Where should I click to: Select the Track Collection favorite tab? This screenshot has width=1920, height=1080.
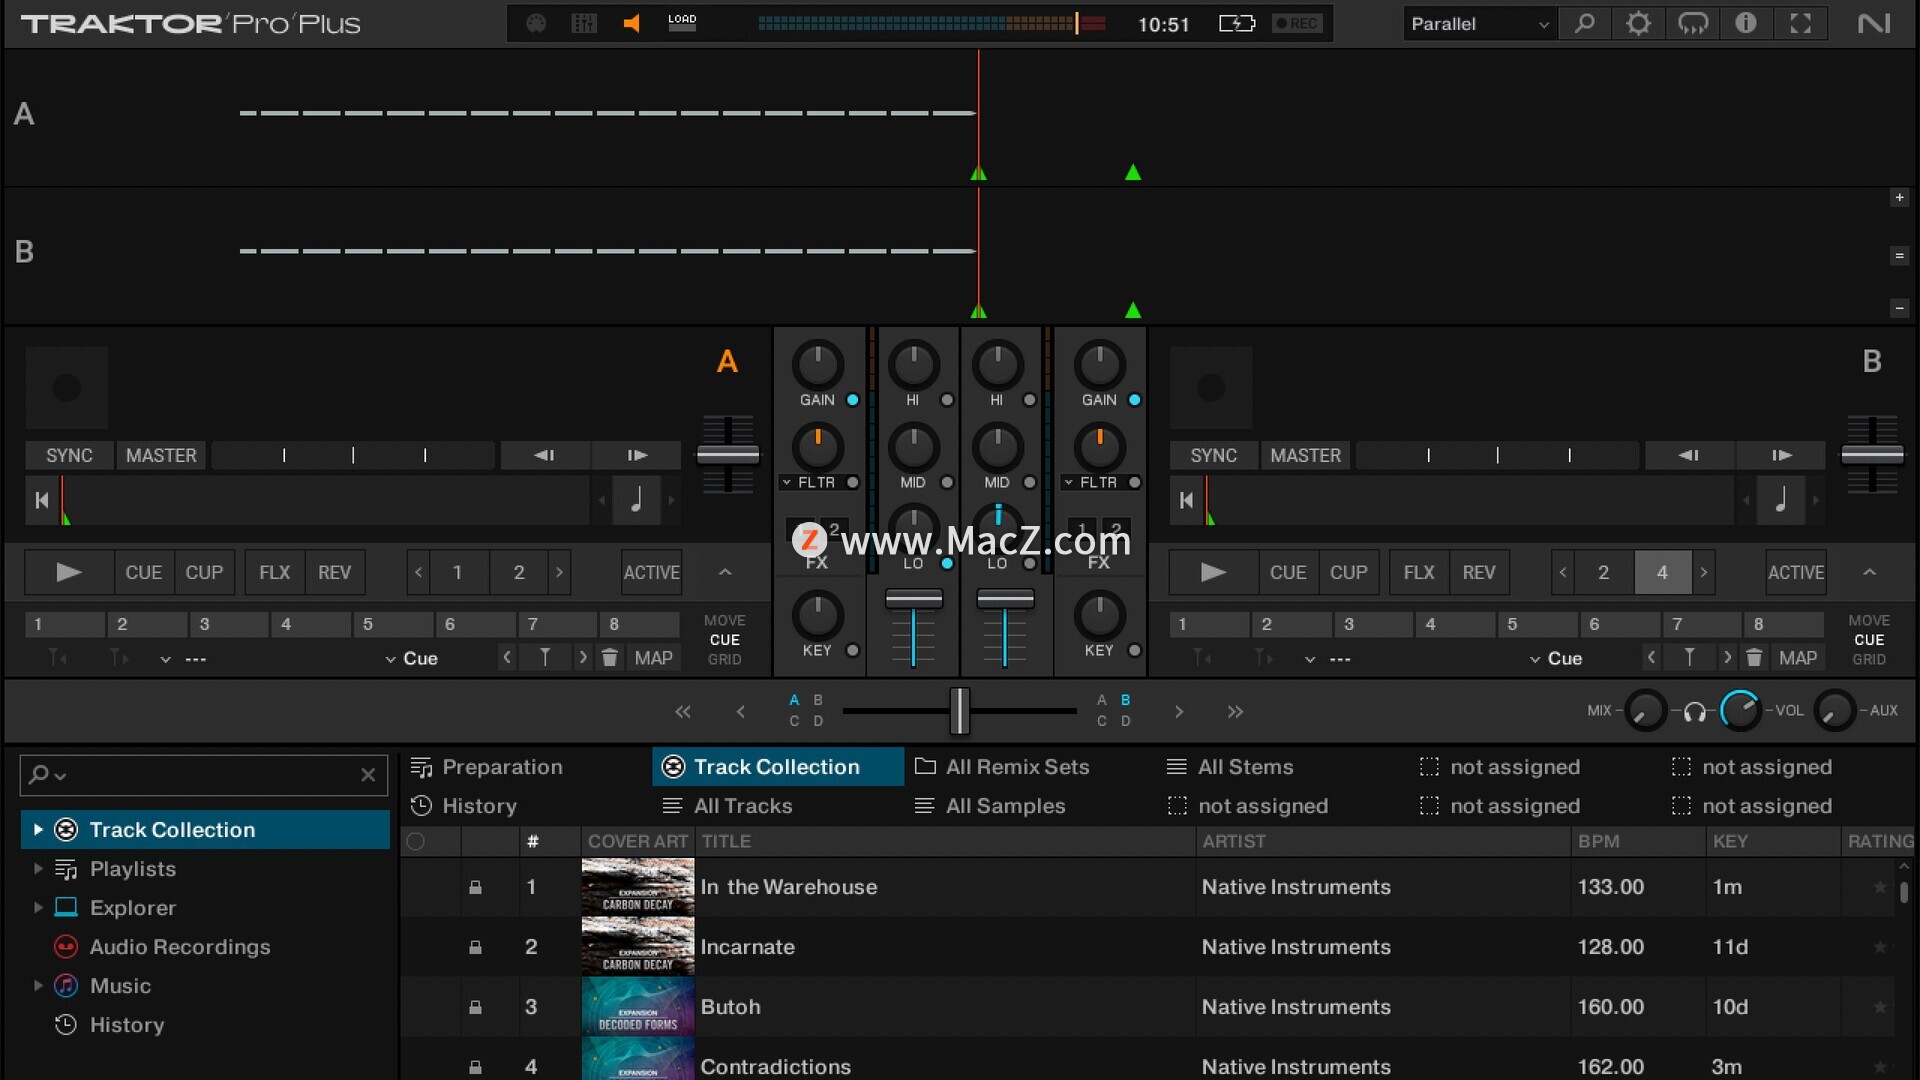pos(777,767)
